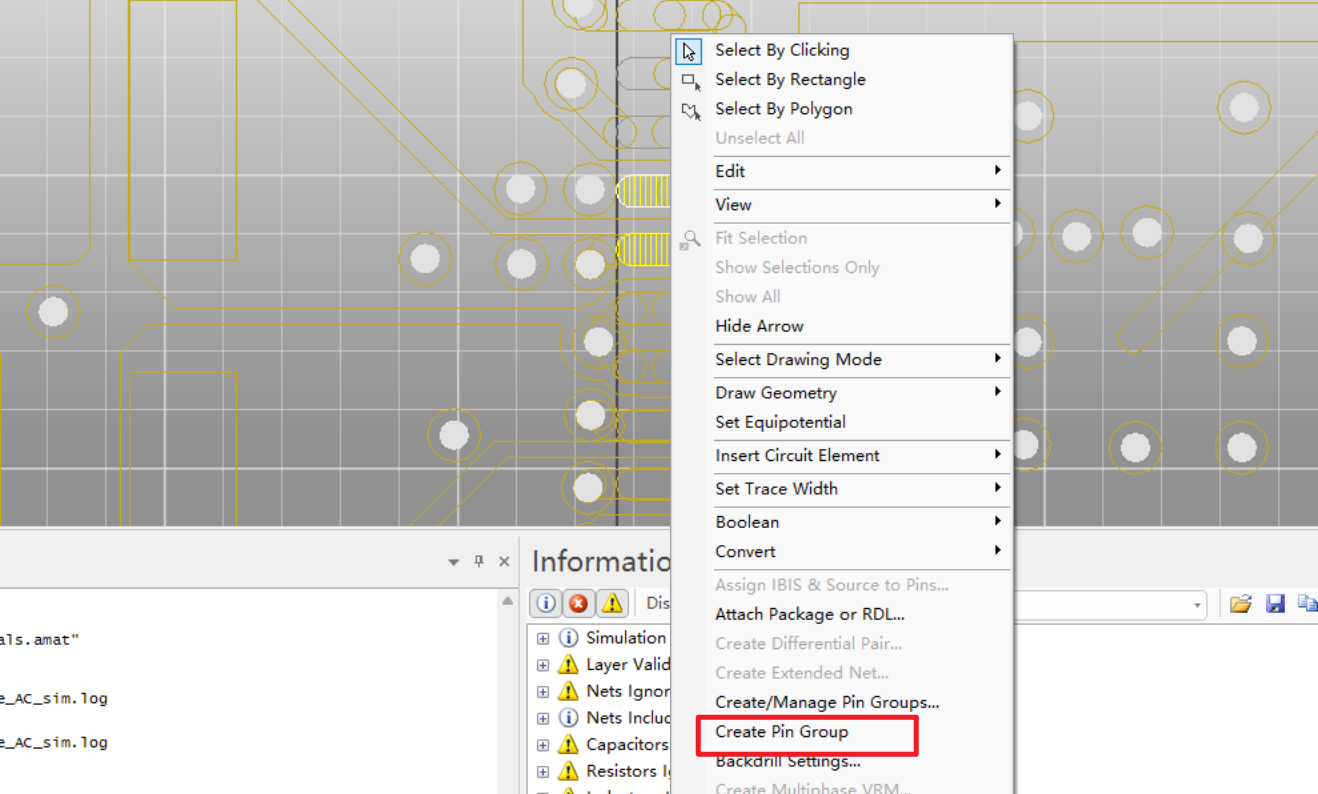Open the View submenu
Screen dimensions: 1318x794
pyautogui.click(x=842, y=204)
